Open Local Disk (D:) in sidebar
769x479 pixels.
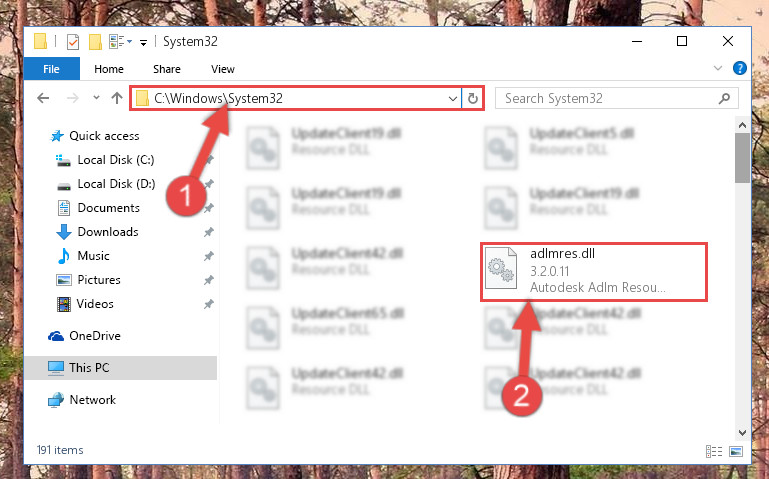coord(116,184)
